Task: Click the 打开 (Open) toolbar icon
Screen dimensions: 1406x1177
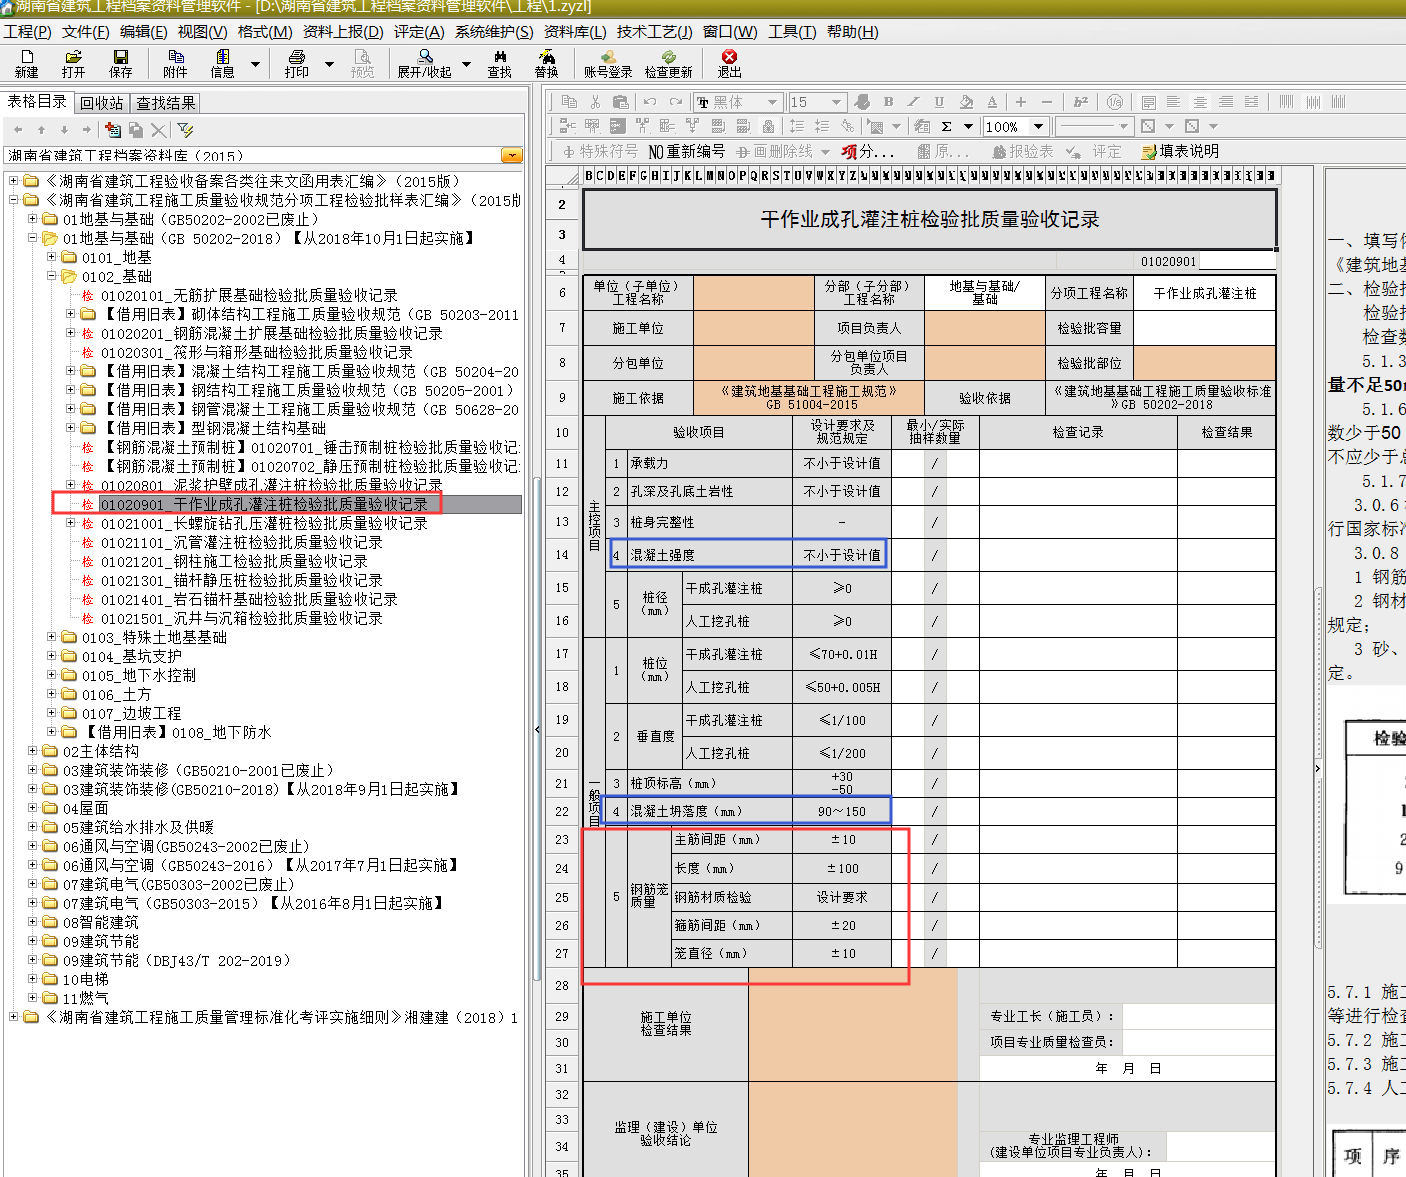Action: coord(73,64)
